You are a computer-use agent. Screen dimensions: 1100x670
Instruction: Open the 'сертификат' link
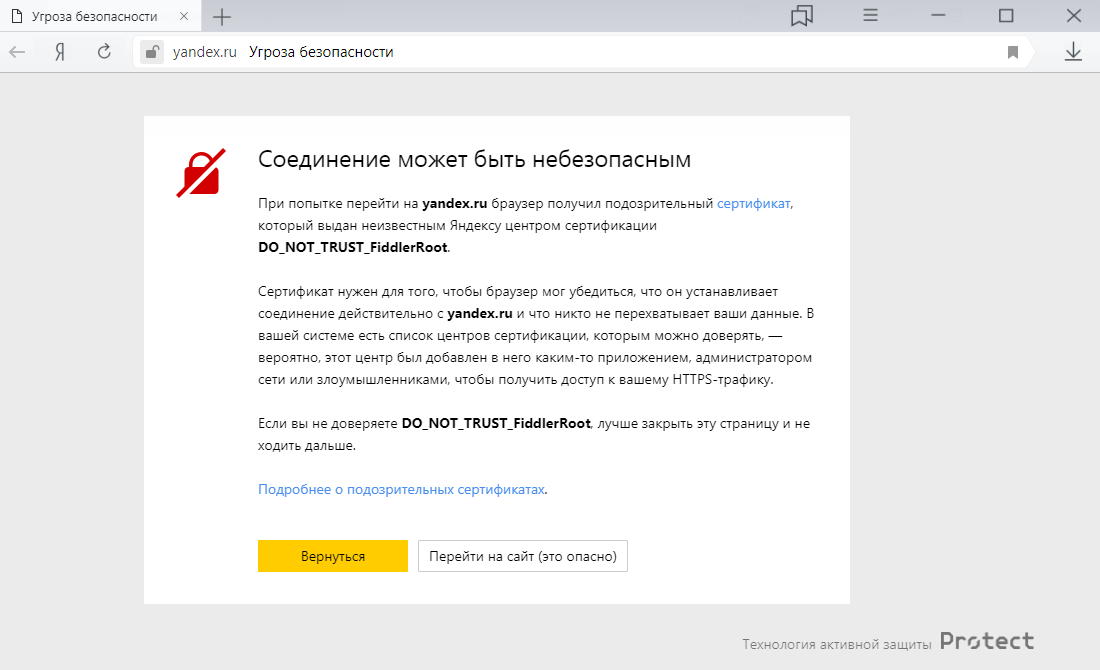pyautogui.click(x=753, y=203)
